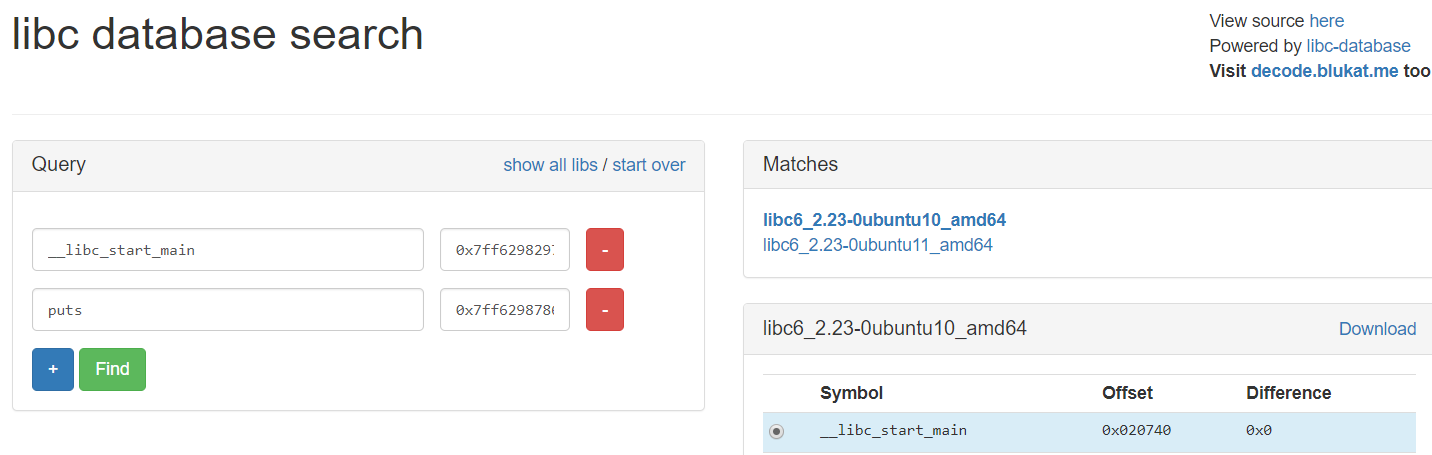
Task: Add a new symbol query row
Action: (x=53, y=369)
